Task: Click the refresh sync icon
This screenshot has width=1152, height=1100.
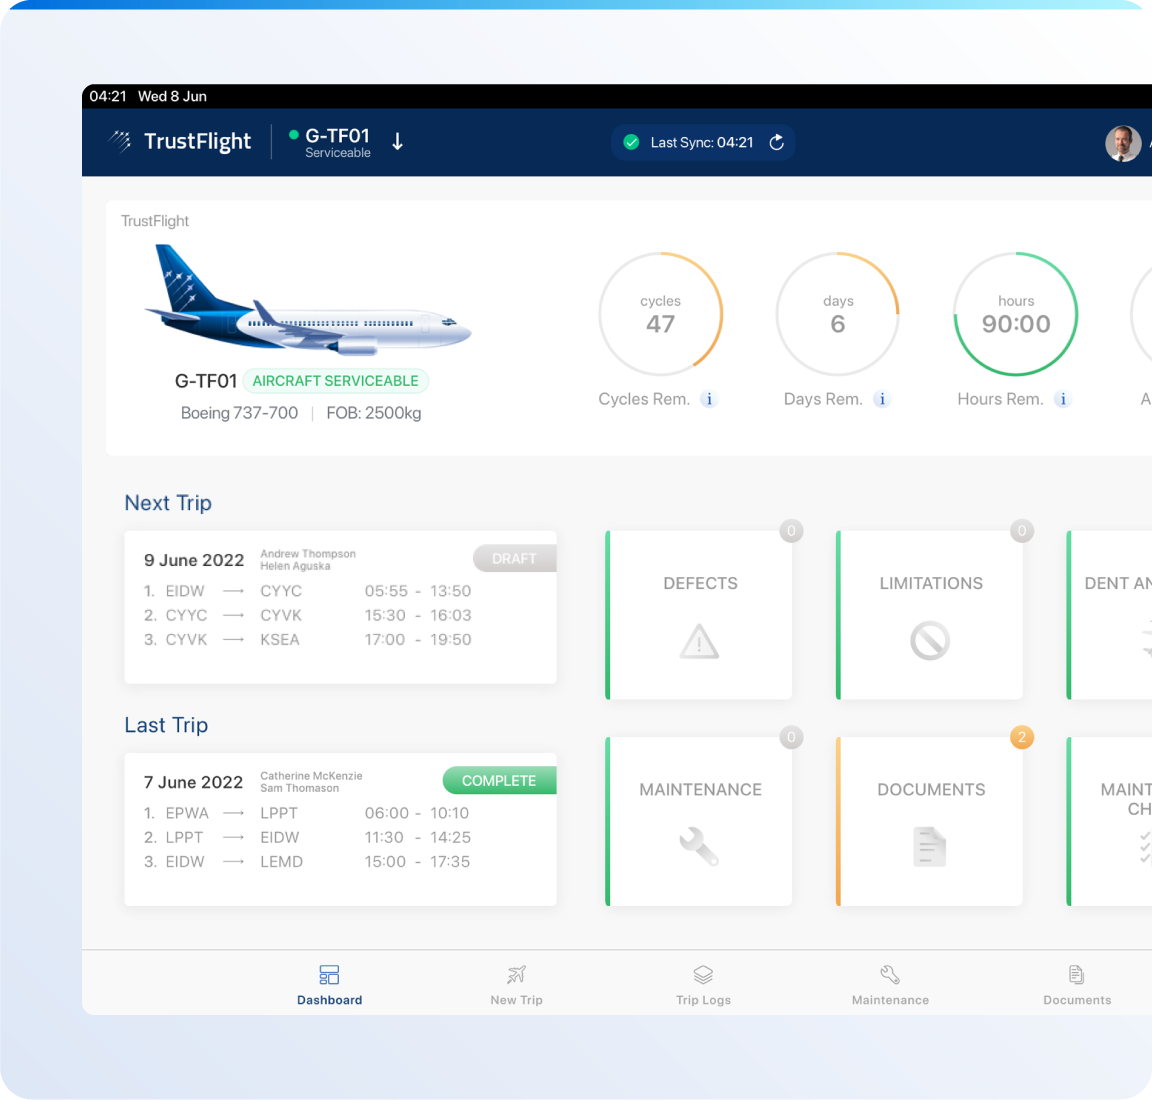Action: pos(776,142)
